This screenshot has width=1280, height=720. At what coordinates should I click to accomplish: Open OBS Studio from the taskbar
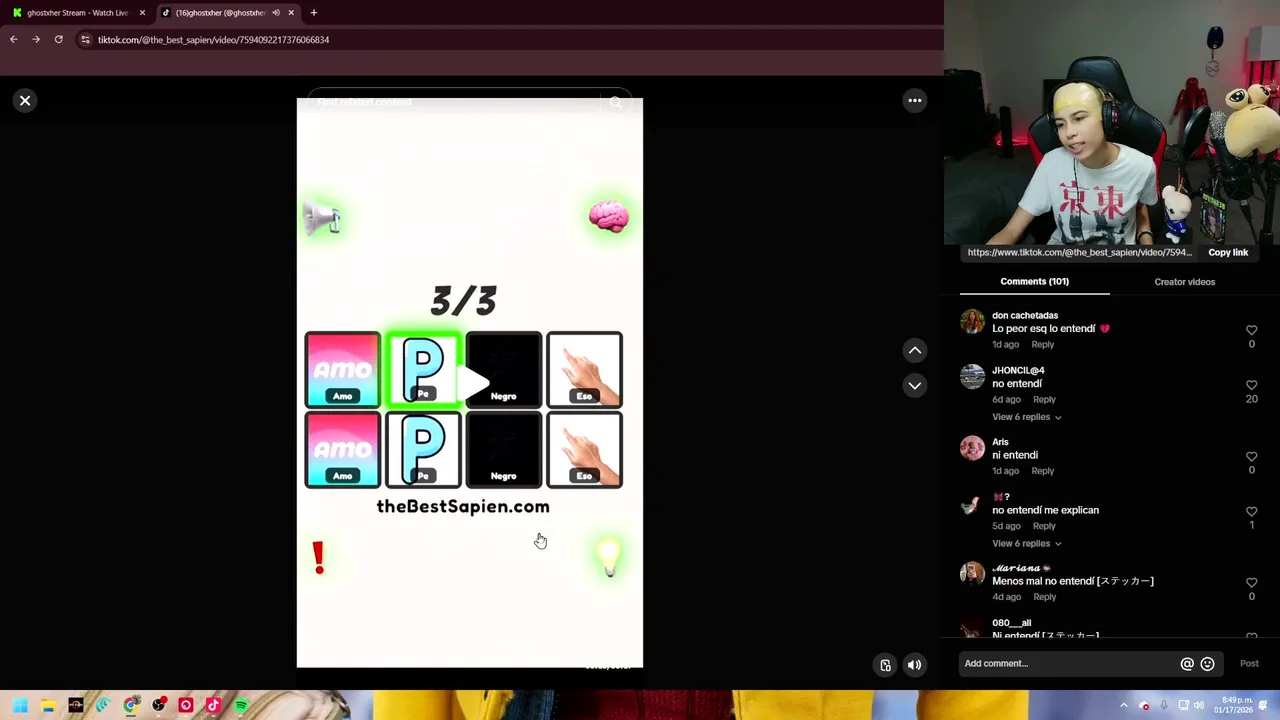pos(158,706)
